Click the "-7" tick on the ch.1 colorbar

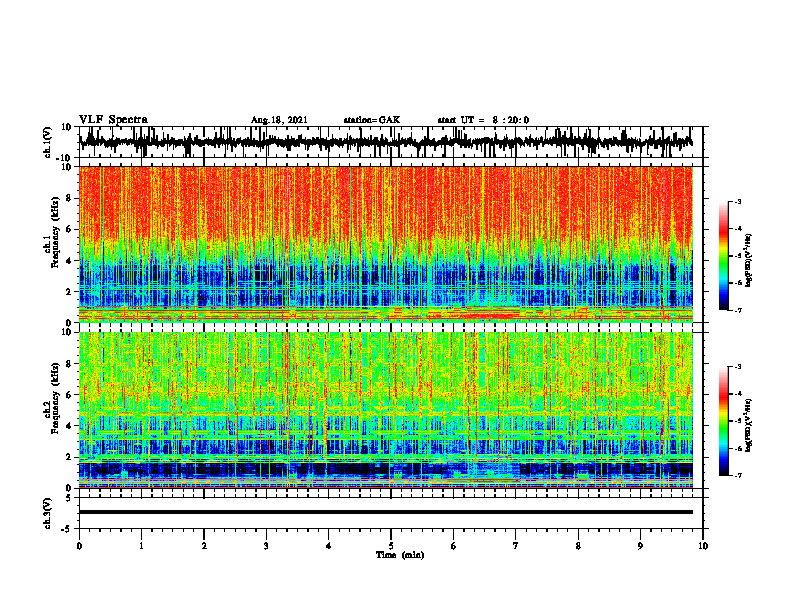pyautogui.click(x=737, y=310)
